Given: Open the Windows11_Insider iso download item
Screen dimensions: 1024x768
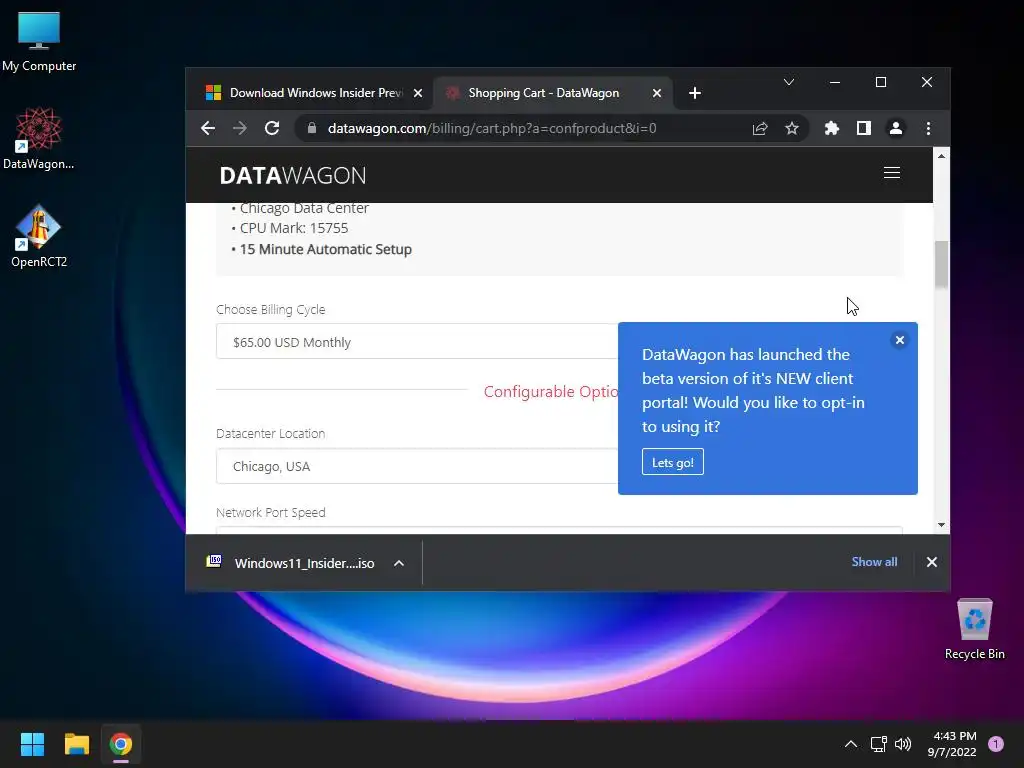Looking at the screenshot, I should click(291, 563).
